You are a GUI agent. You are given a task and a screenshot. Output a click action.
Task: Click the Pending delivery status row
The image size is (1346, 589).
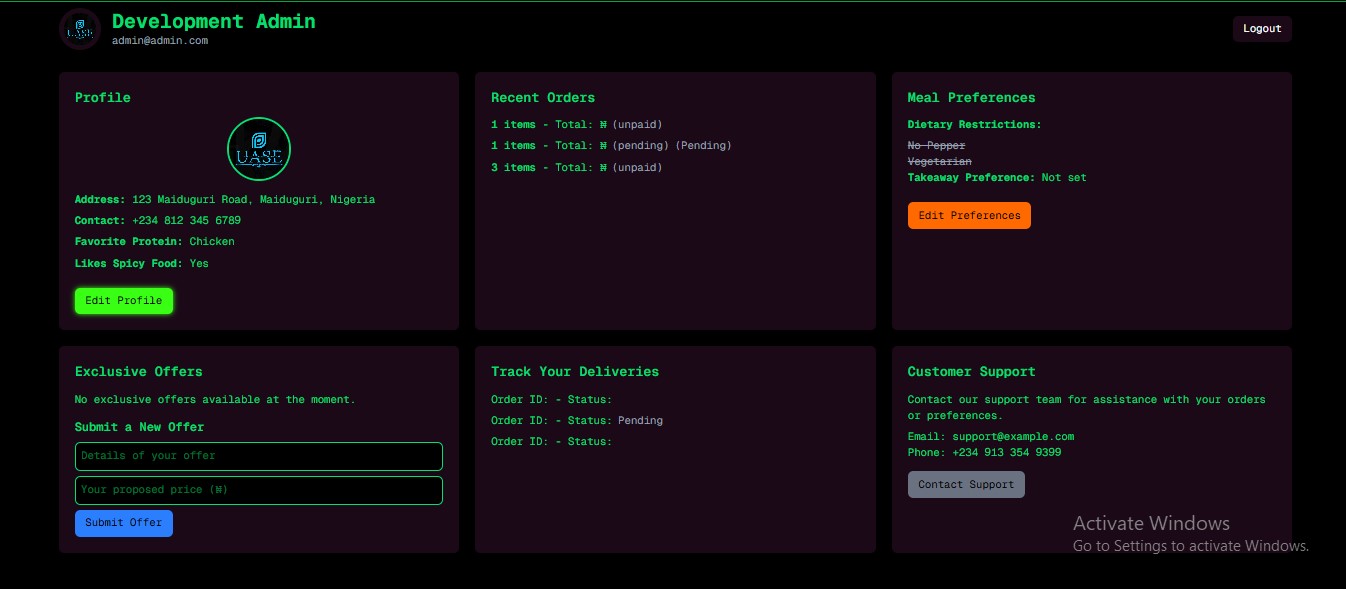coord(576,421)
